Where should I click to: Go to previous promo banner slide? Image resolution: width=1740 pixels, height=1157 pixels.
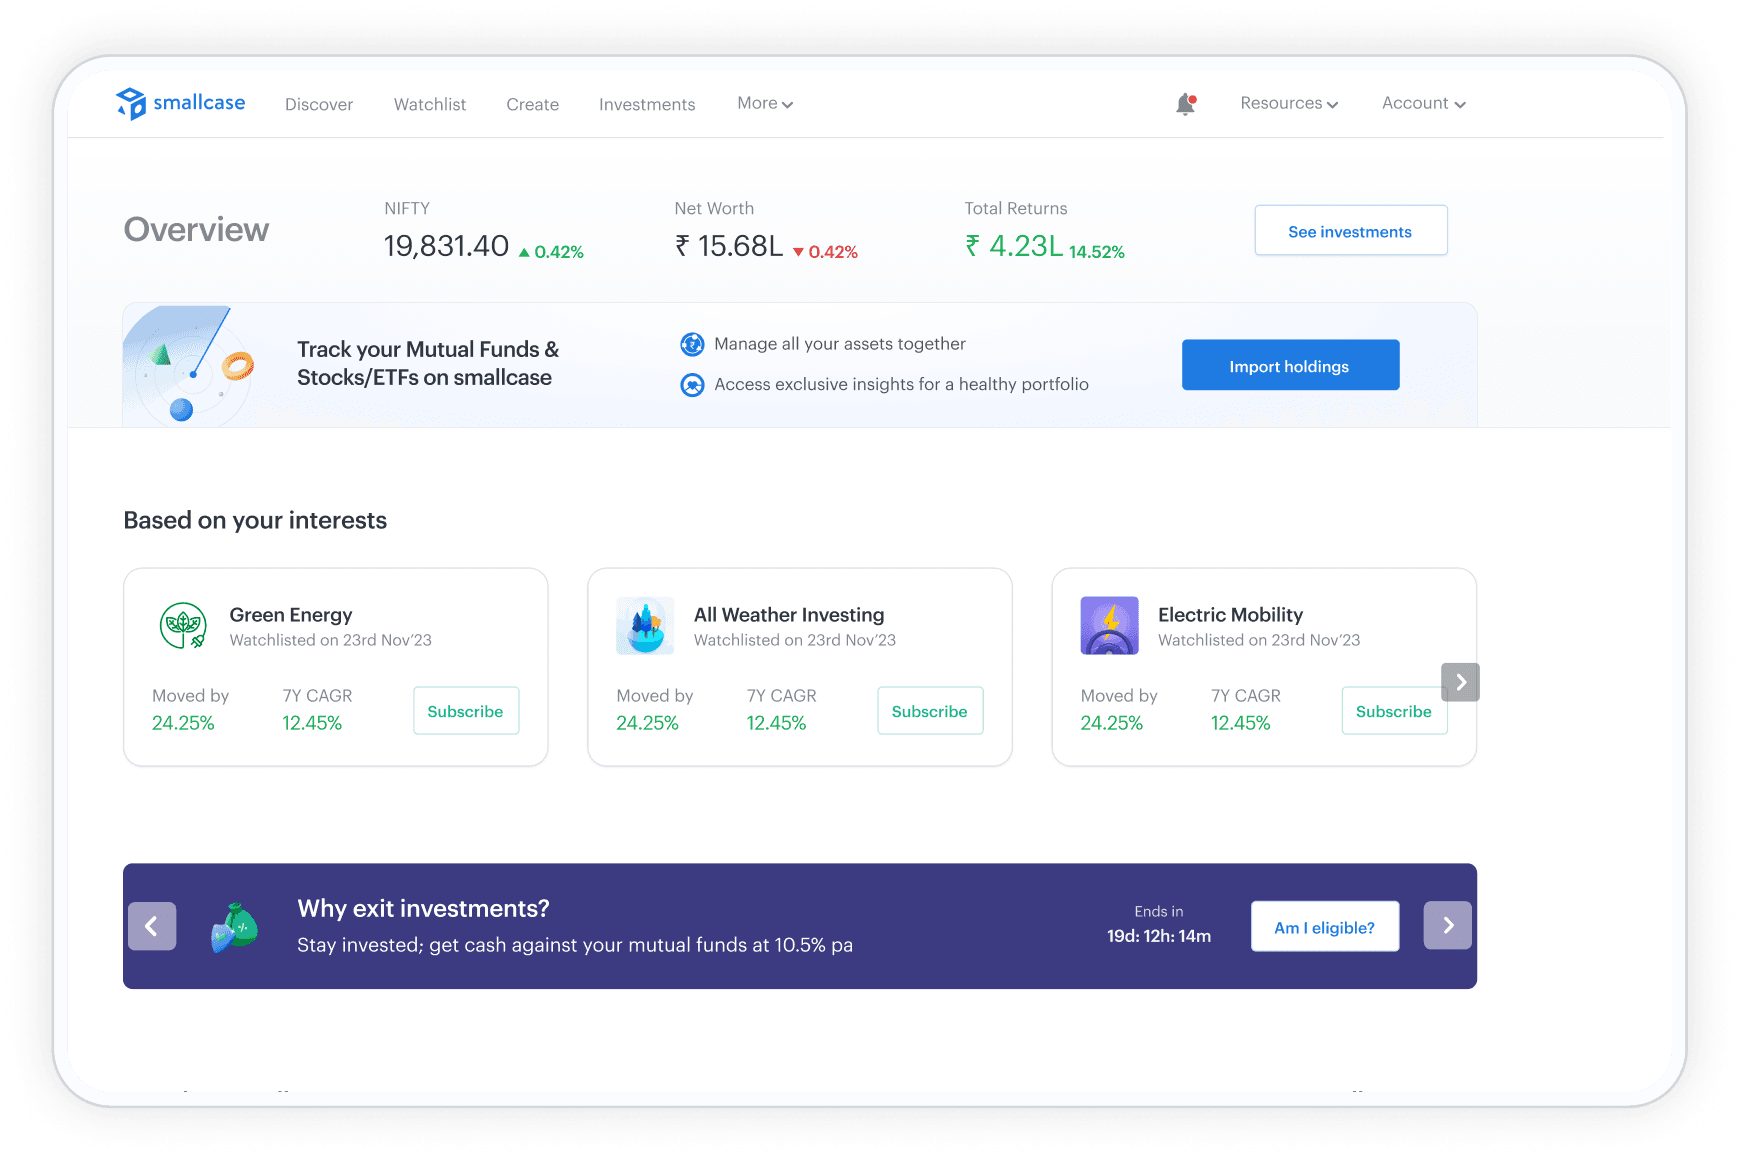pos(152,926)
